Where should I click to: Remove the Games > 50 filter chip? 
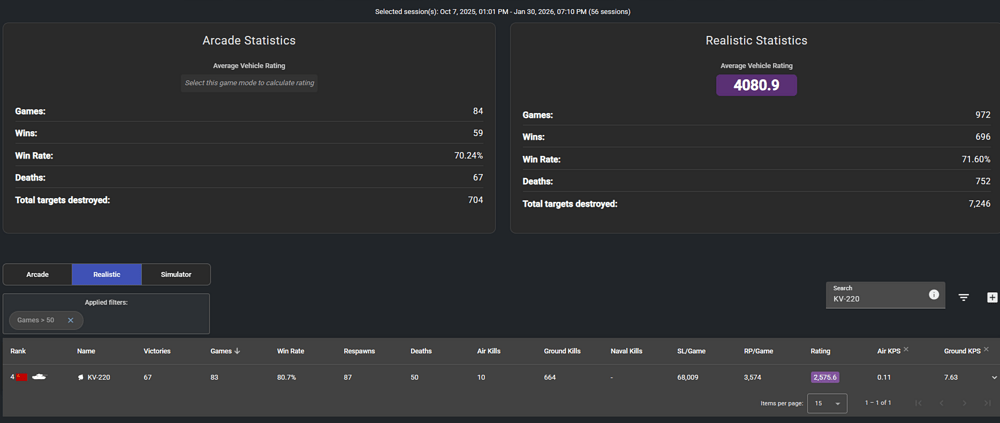71,320
